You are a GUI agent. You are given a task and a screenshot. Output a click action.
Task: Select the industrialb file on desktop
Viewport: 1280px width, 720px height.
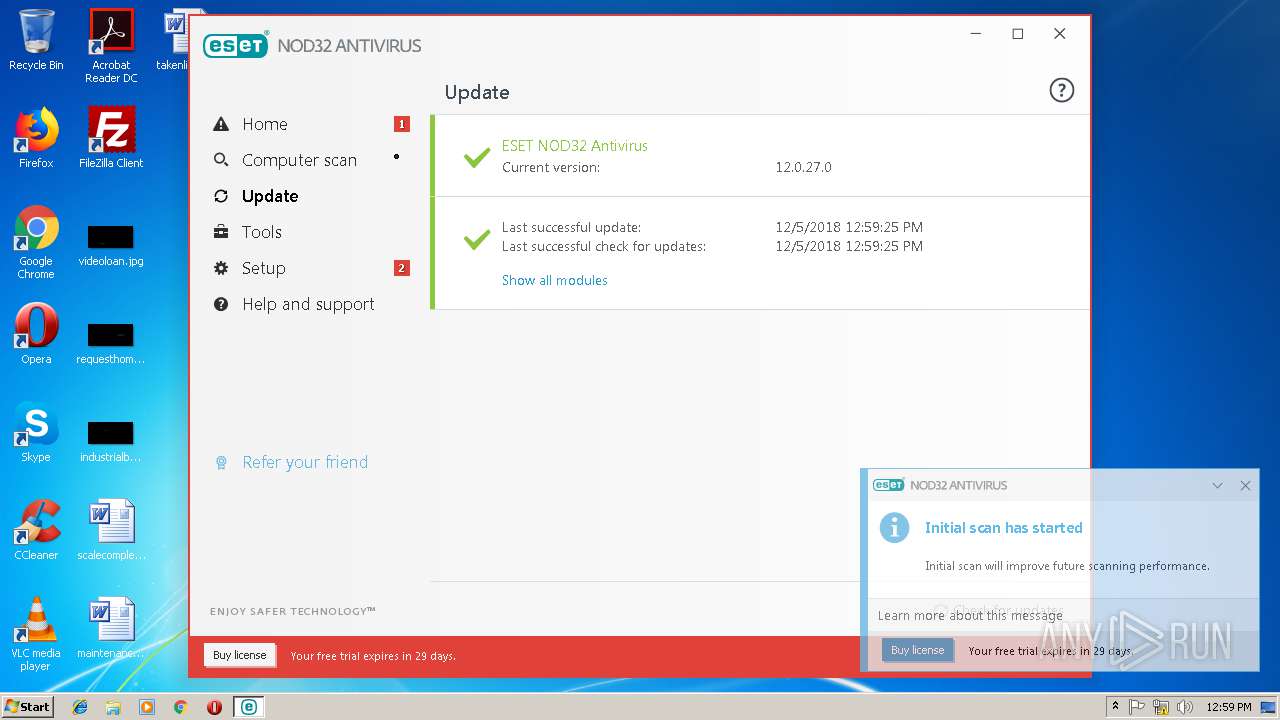click(x=111, y=442)
